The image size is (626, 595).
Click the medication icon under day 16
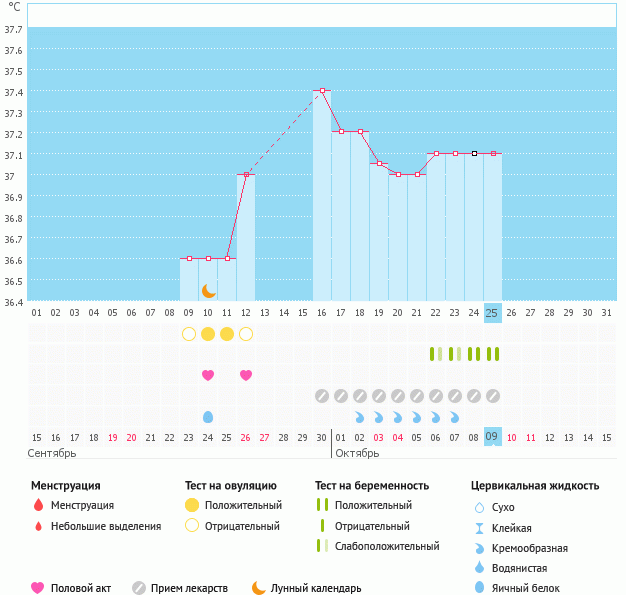tap(322, 396)
